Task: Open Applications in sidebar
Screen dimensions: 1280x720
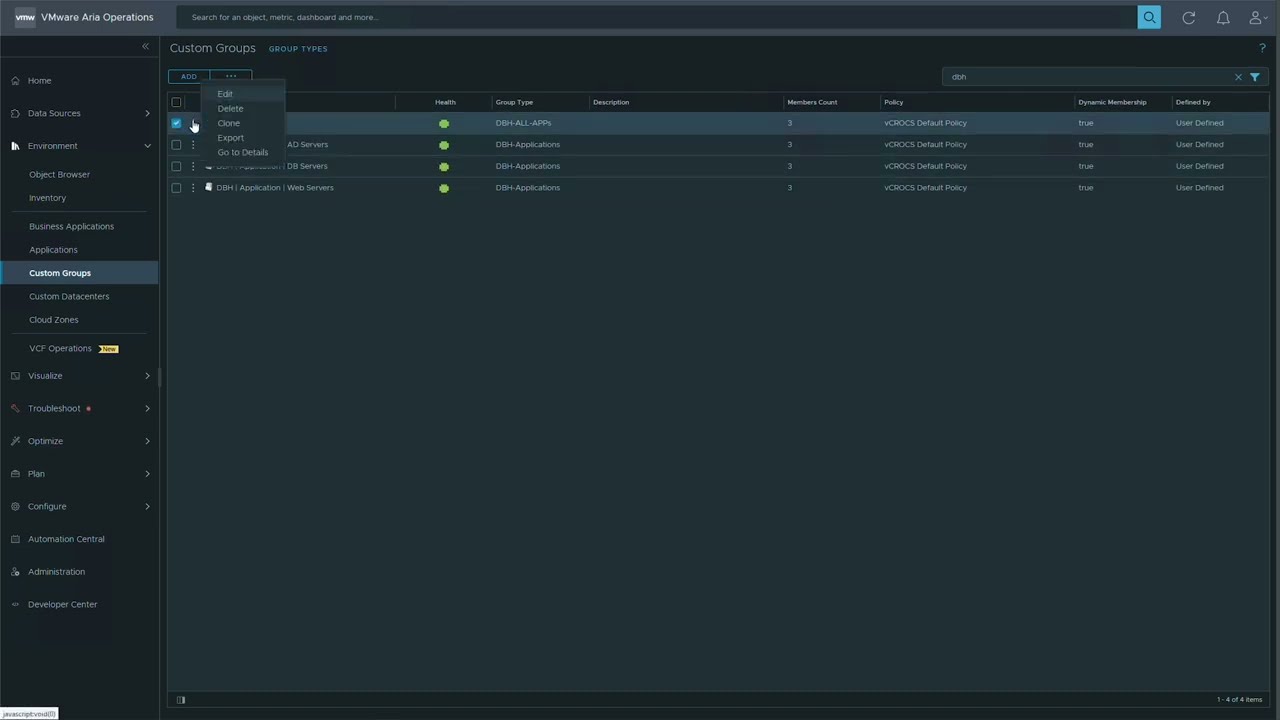Action: 53,250
